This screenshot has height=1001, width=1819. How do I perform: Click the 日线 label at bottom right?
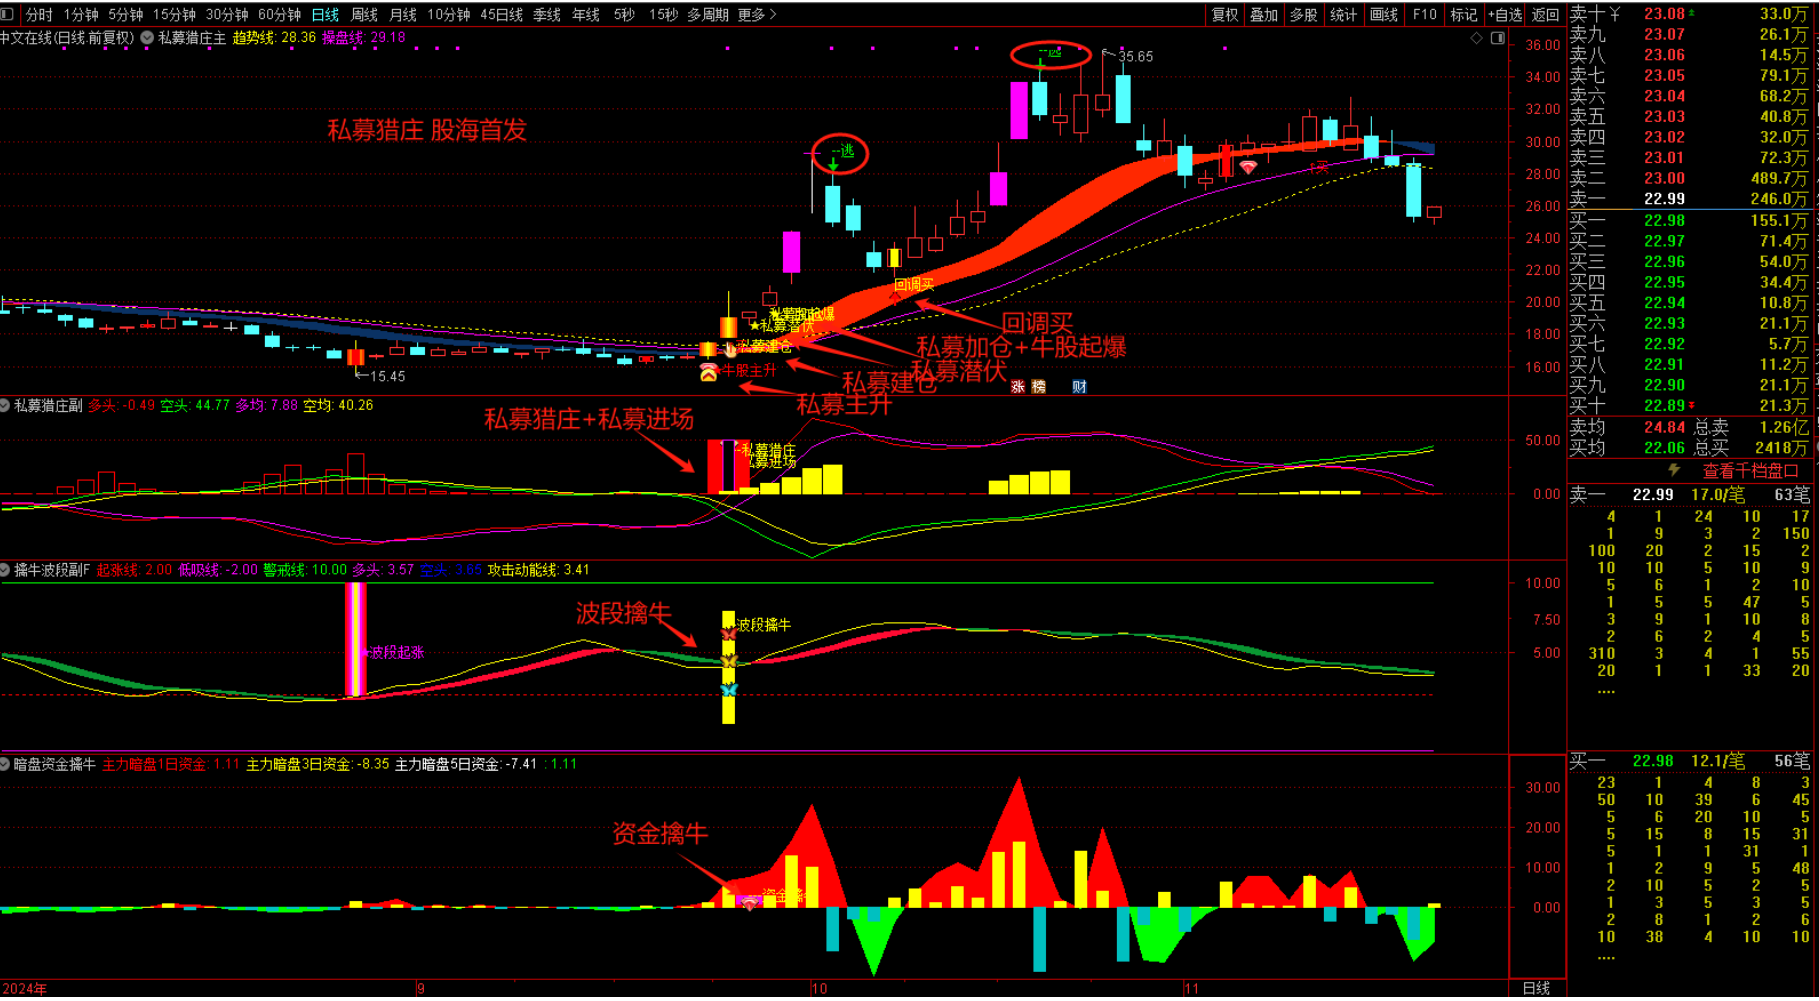coord(1536,988)
